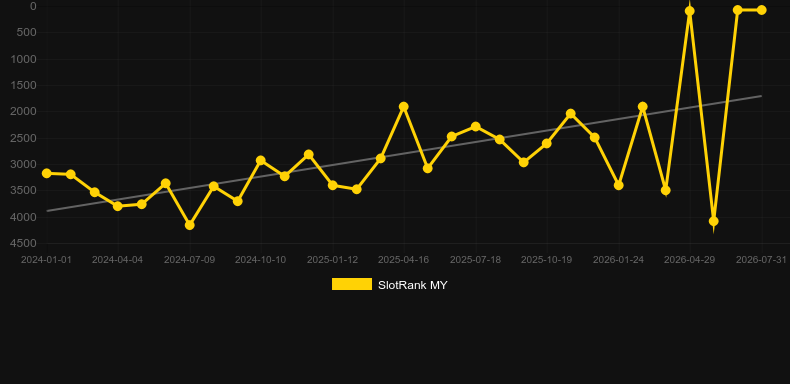Click the 2500 y-axis label

click(24, 138)
